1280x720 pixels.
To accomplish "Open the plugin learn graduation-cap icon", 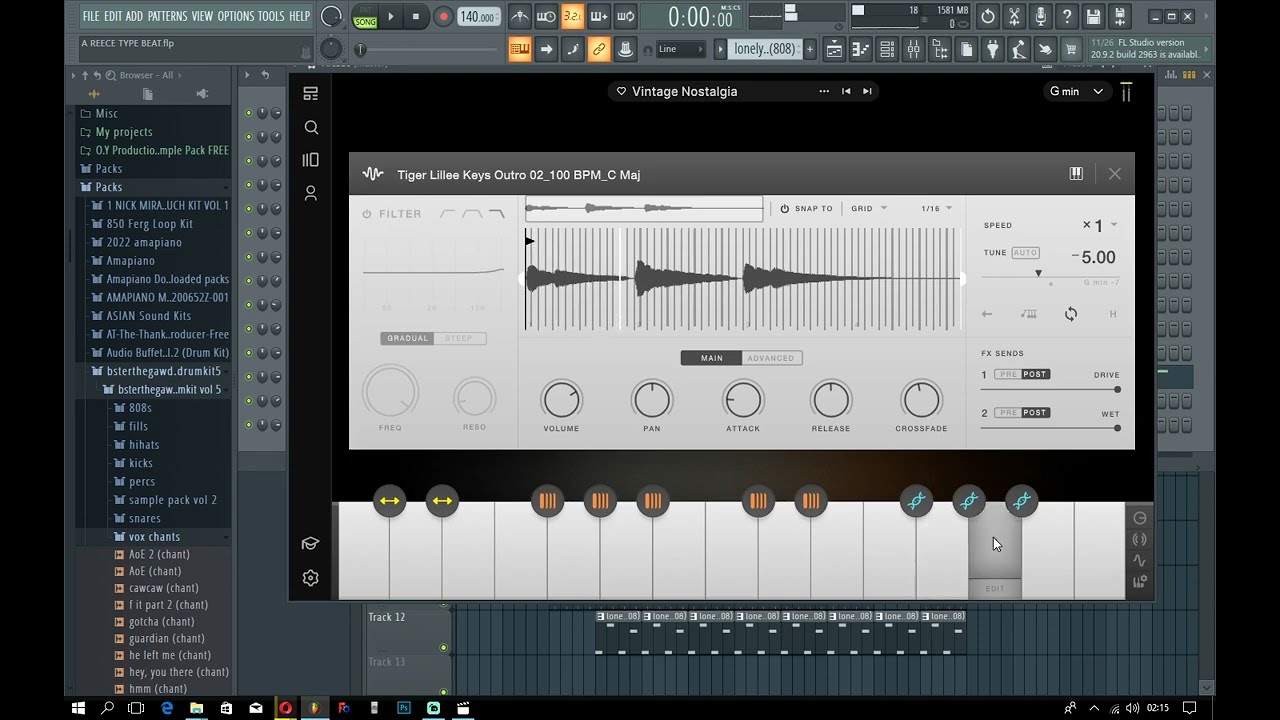I will pos(310,543).
